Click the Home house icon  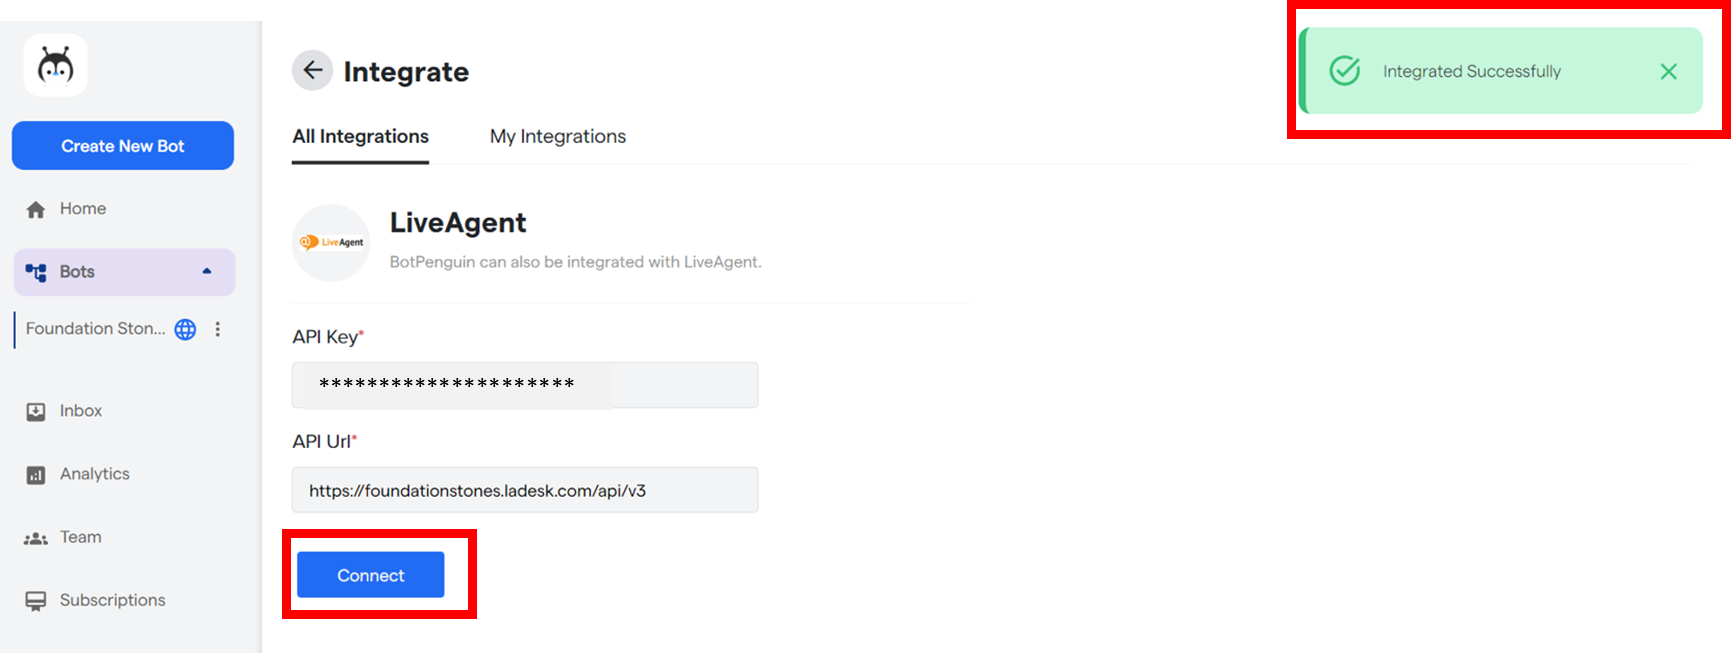tap(36, 209)
